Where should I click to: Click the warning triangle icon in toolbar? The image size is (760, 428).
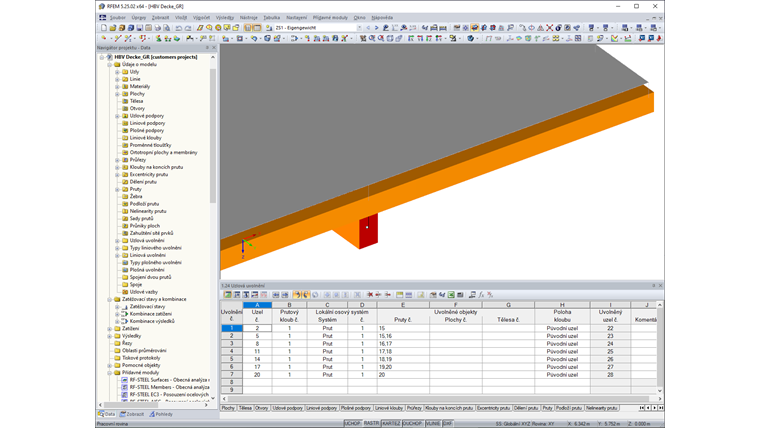540,28
